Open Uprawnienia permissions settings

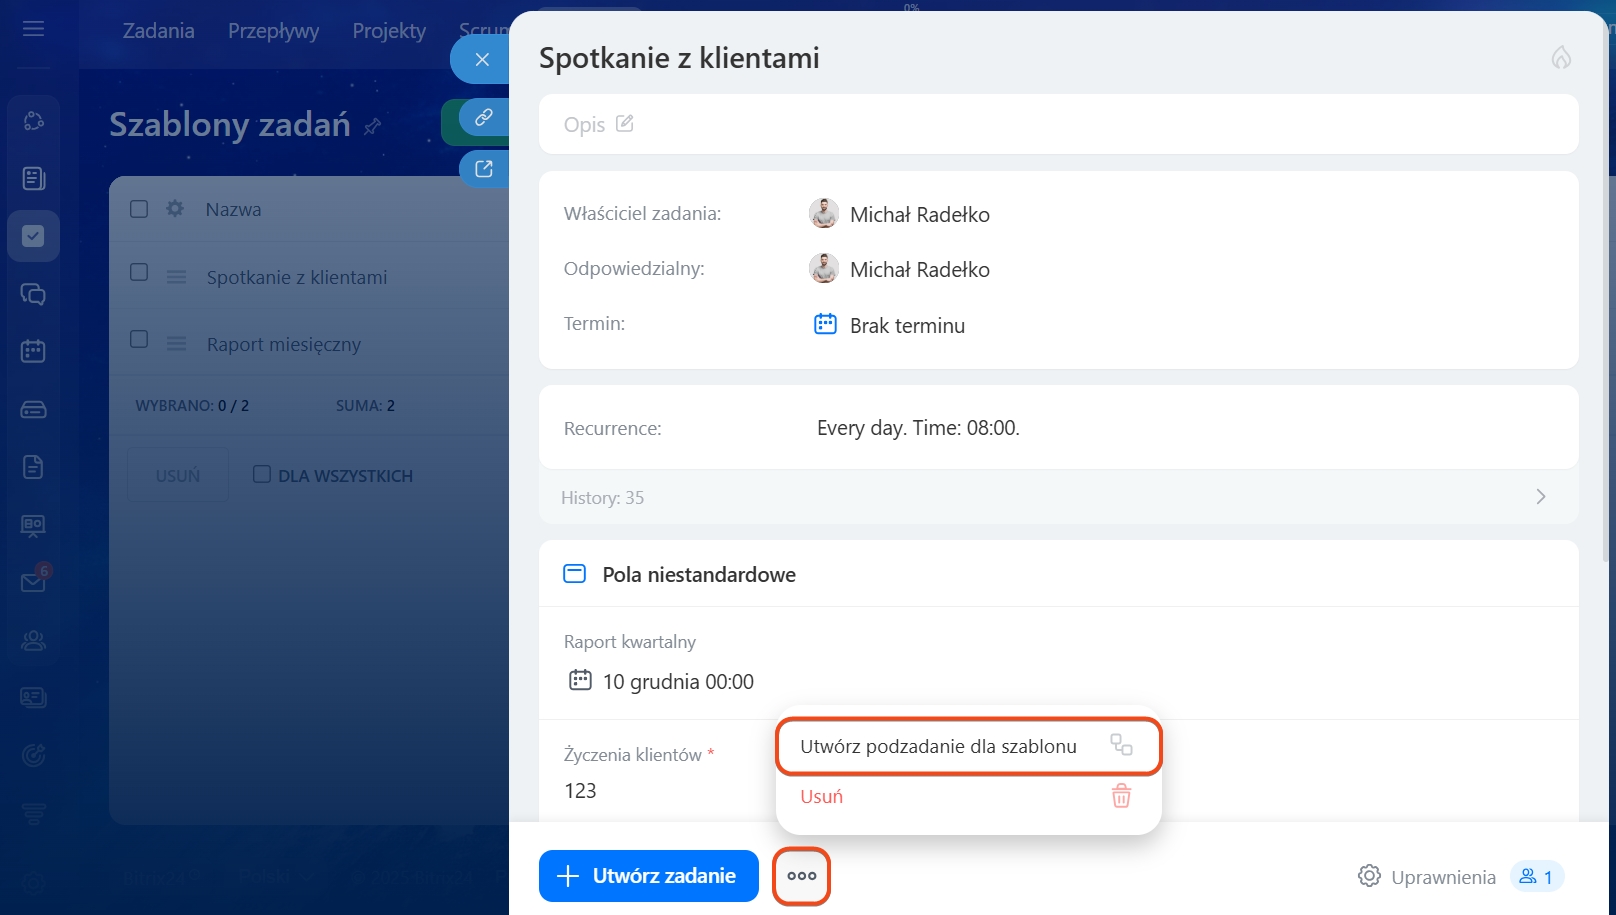1427,877
